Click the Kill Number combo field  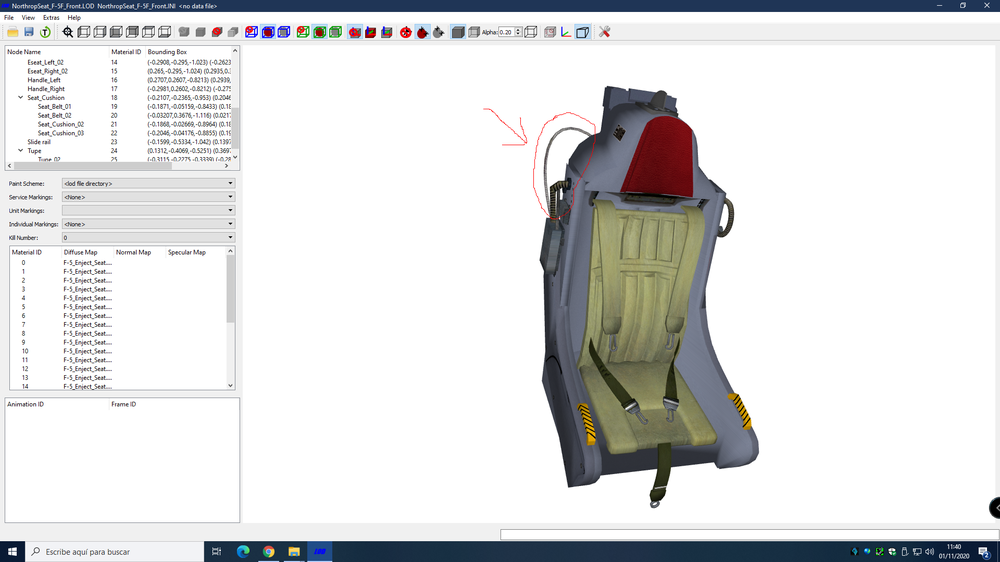[148, 237]
